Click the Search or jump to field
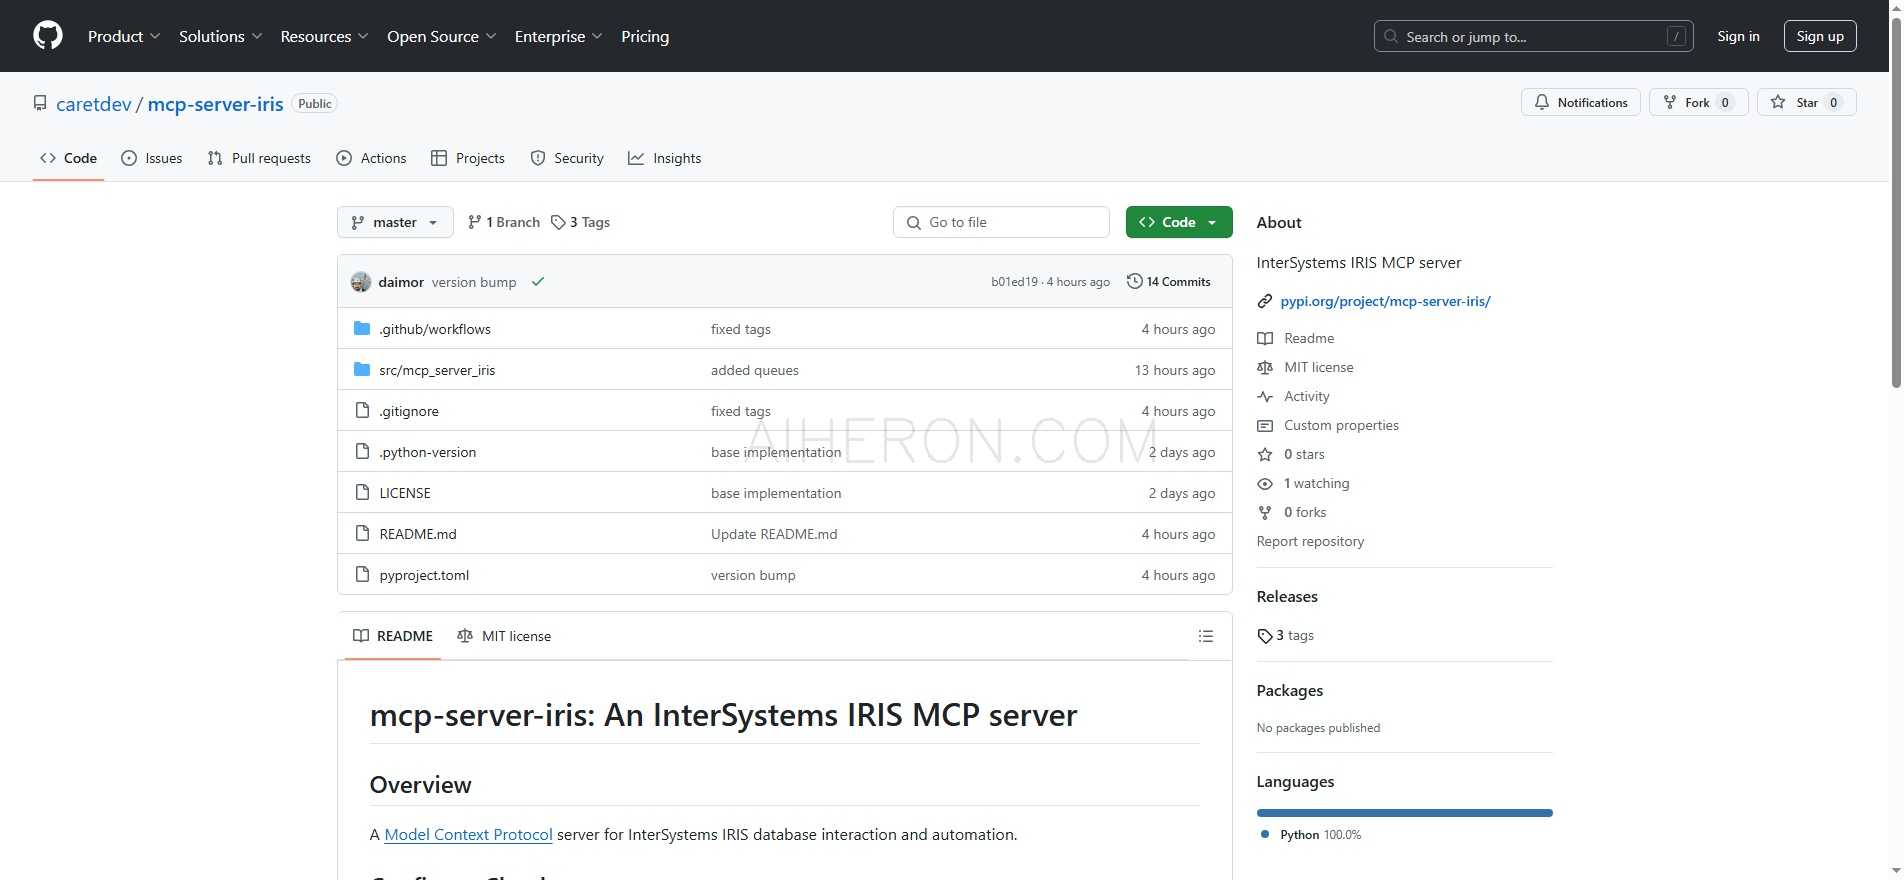Viewport: 1904px width, 880px height. (x=1533, y=36)
